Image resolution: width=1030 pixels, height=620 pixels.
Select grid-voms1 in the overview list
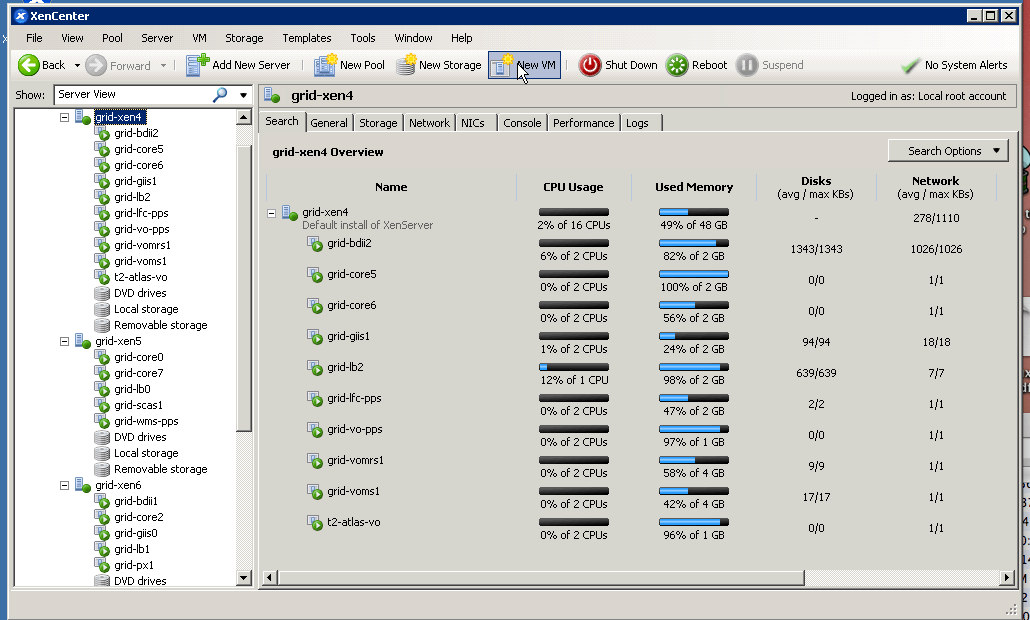point(353,491)
